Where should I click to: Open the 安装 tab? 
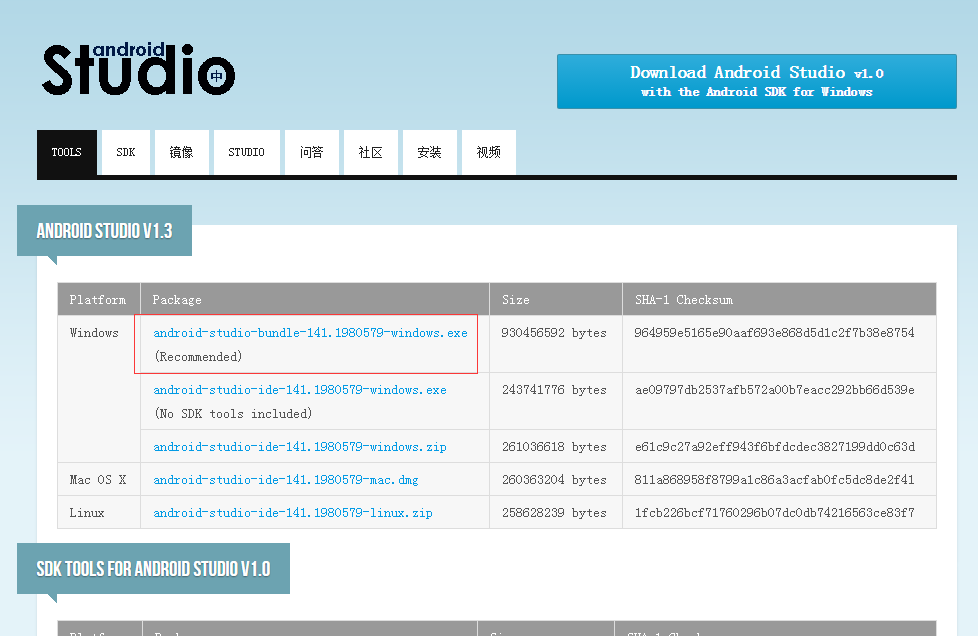429,152
